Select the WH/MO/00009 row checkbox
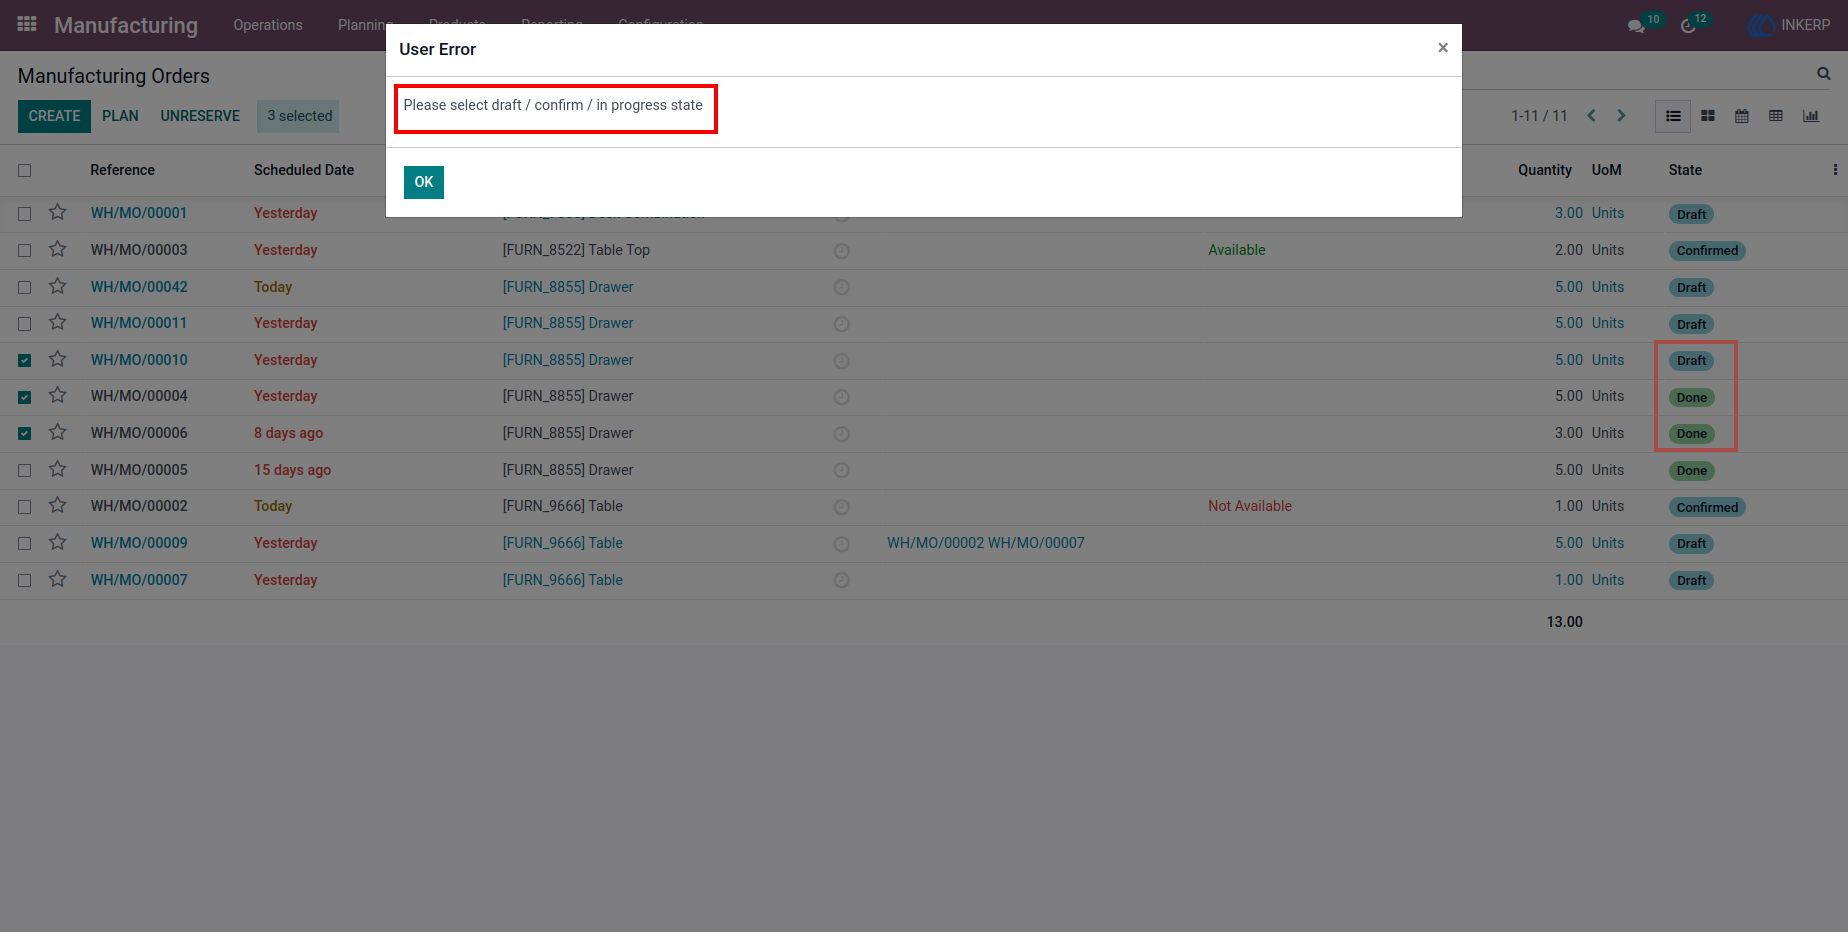1848x932 pixels. pyautogui.click(x=25, y=544)
